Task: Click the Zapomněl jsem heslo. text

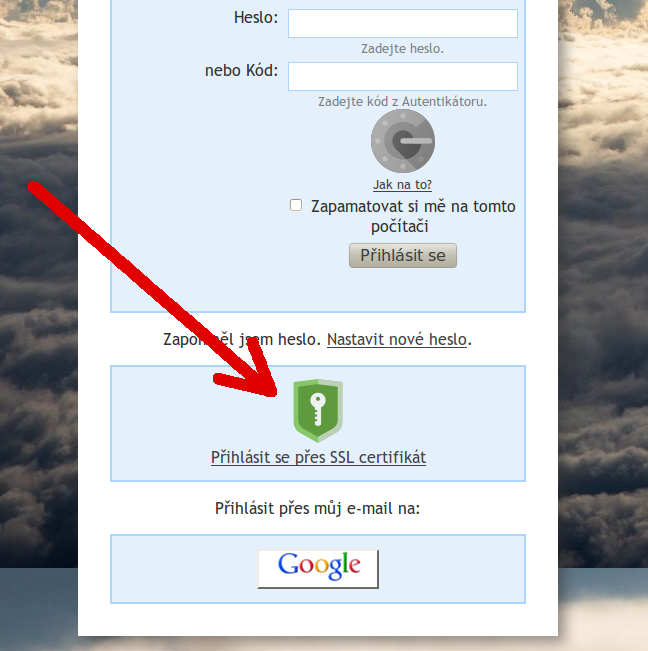Action: [242, 340]
